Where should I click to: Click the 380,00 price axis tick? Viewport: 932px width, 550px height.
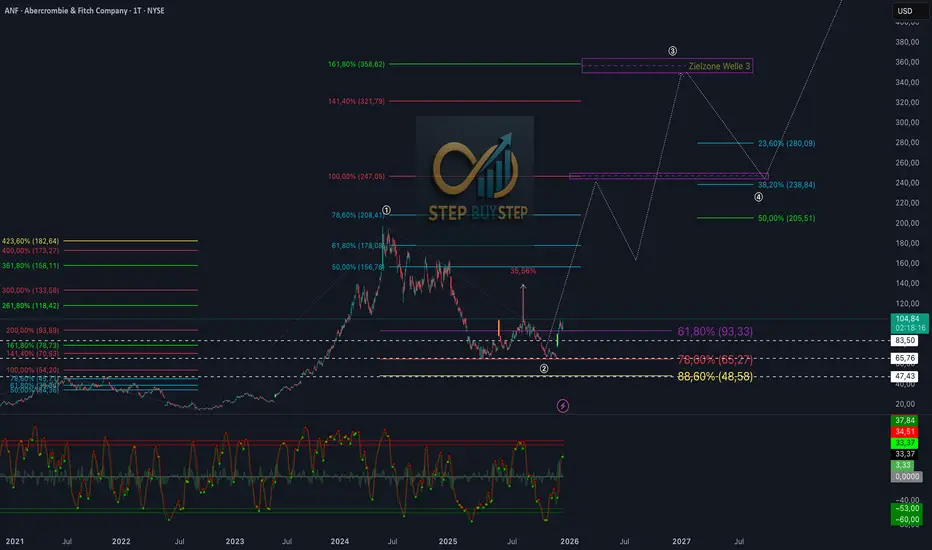[907, 42]
